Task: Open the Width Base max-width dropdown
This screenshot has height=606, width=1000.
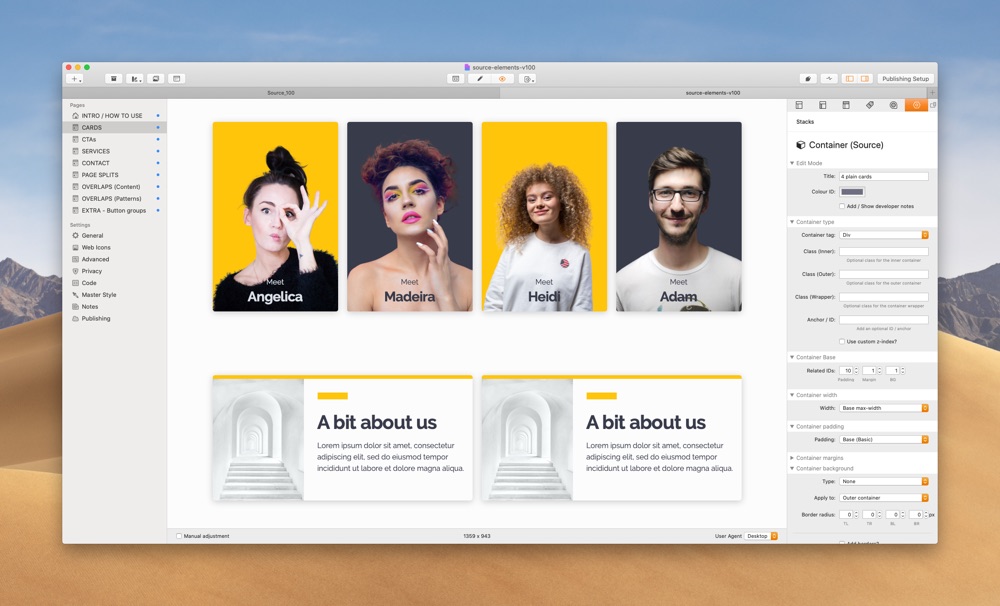Action: [x=884, y=408]
